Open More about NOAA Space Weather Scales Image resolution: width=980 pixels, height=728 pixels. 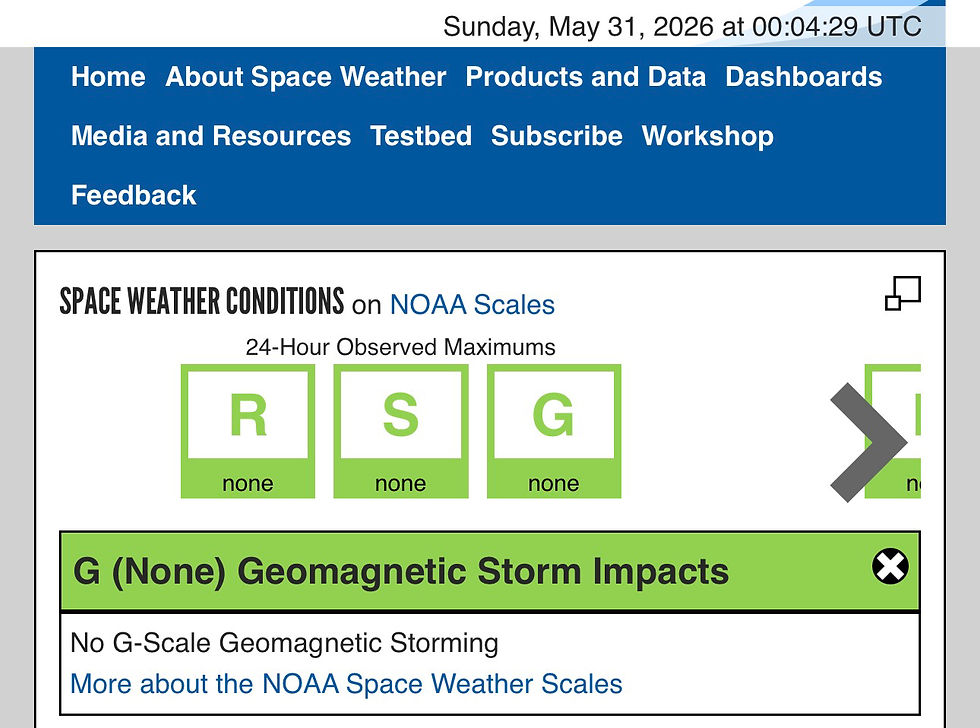click(346, 684)
